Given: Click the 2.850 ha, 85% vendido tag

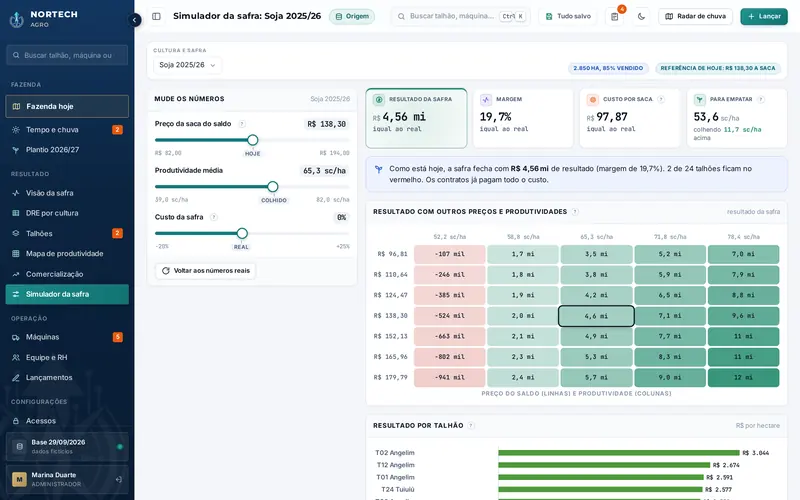Looking at the screenshot, I should click(x=608, y=68).
